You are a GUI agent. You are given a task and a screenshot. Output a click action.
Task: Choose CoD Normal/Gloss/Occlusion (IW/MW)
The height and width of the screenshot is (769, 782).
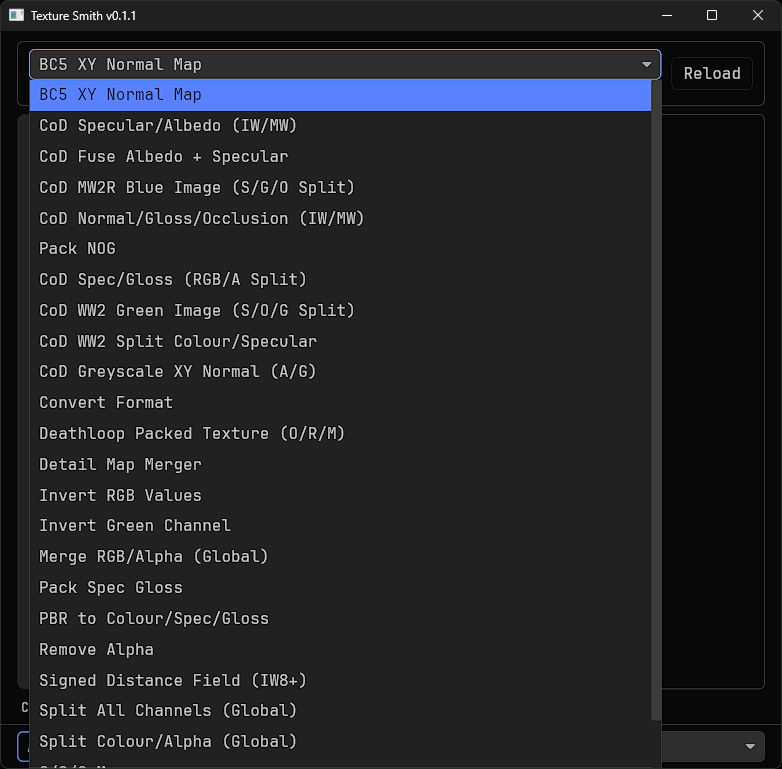[x=341, y=218]
